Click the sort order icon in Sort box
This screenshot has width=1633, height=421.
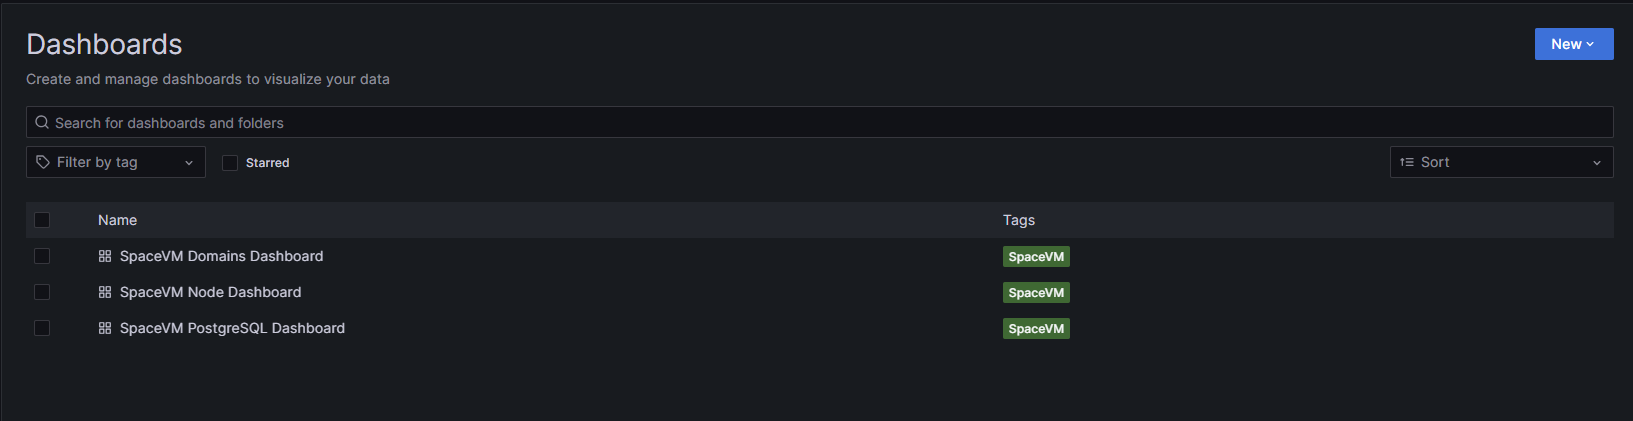coord(1407,162)
